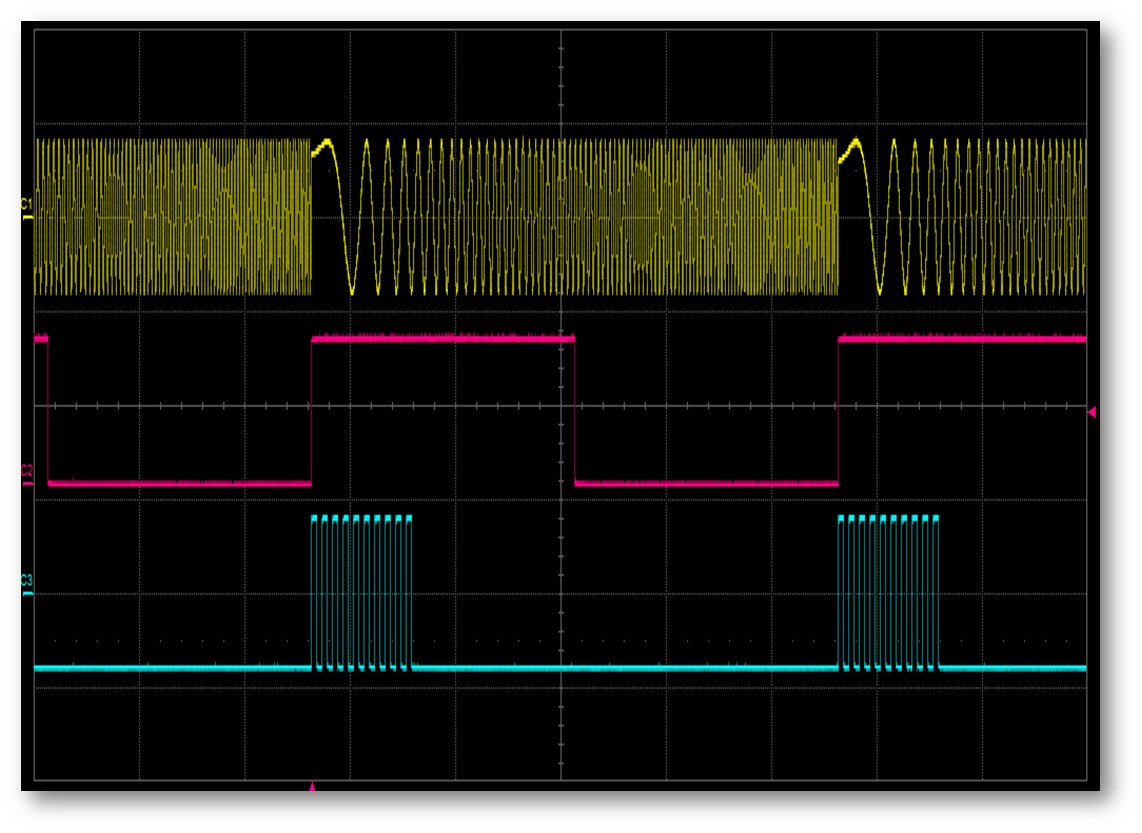Click the first pink high-level plateau
Viewport: 1142px width, 833px height.
click(x=443, y=339)
